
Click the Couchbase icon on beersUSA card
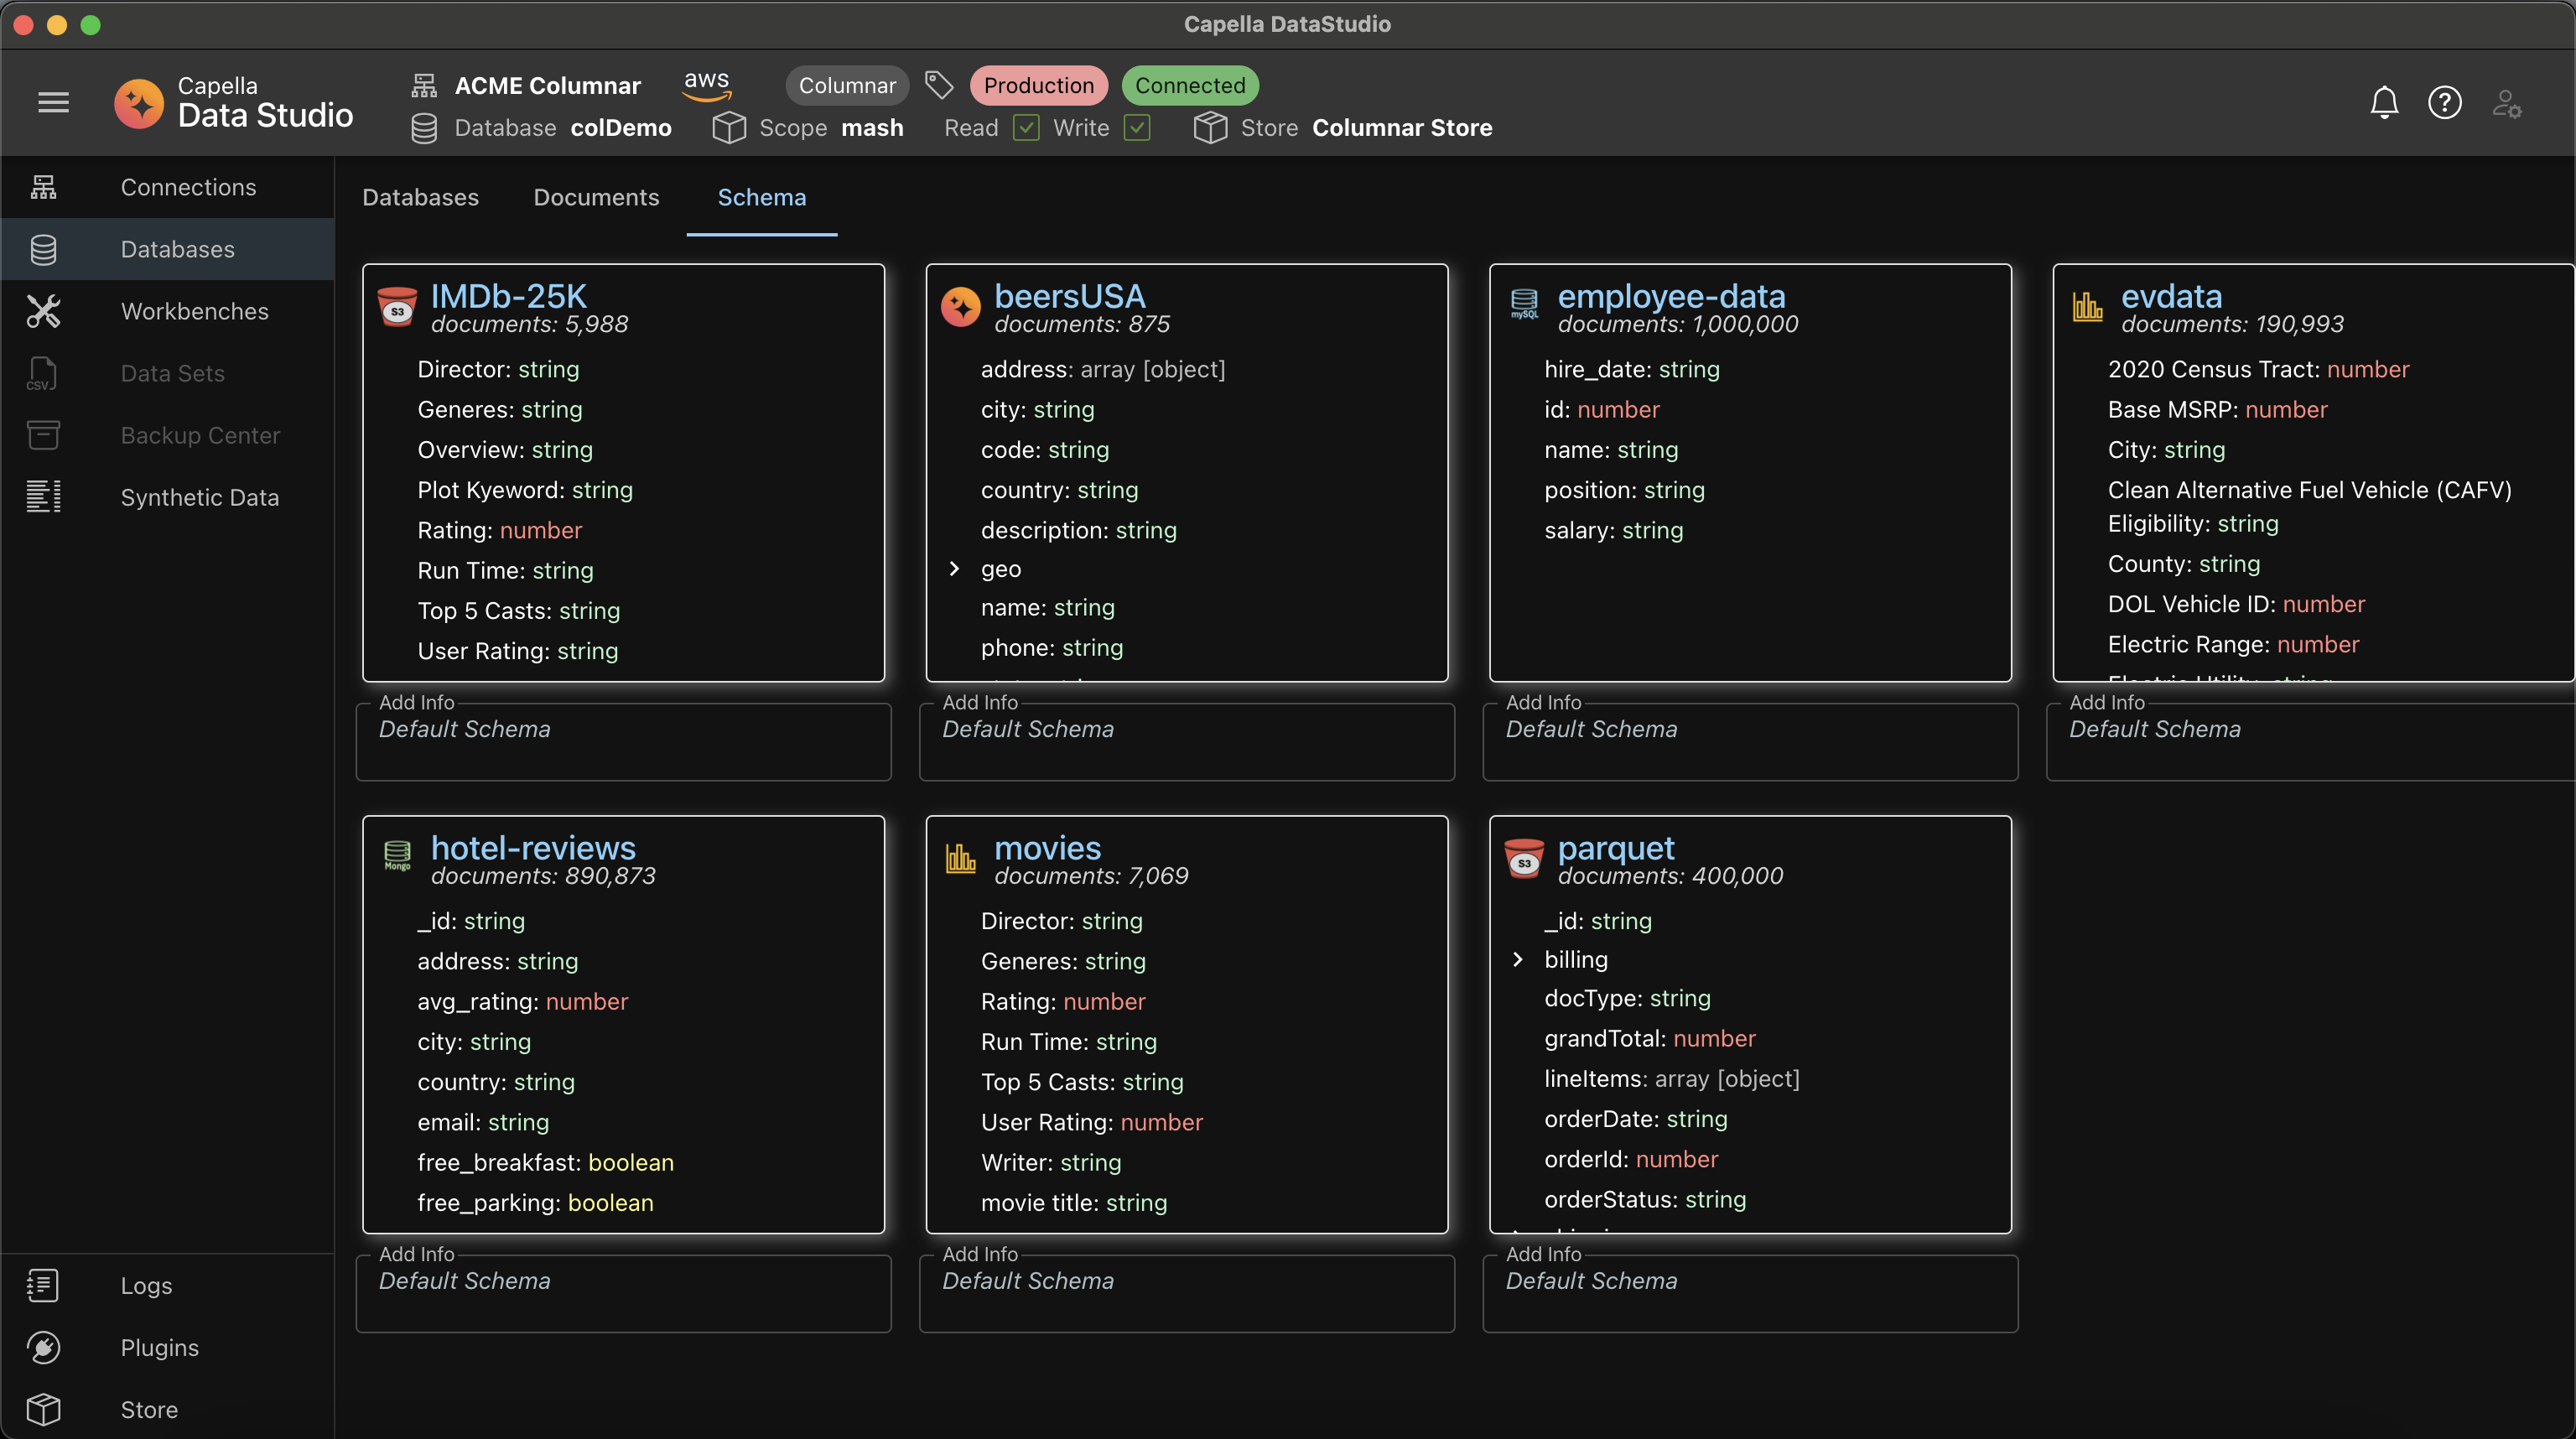click(960, 307)
